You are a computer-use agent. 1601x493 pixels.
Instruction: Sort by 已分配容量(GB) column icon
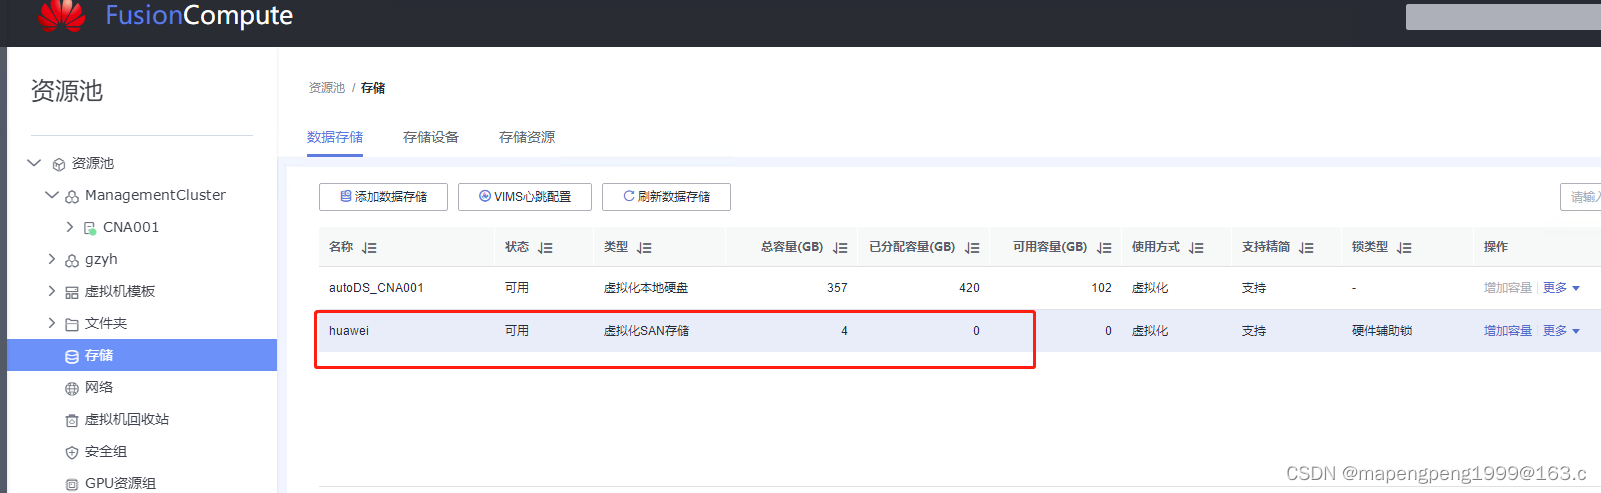click(x=972, y=248)
